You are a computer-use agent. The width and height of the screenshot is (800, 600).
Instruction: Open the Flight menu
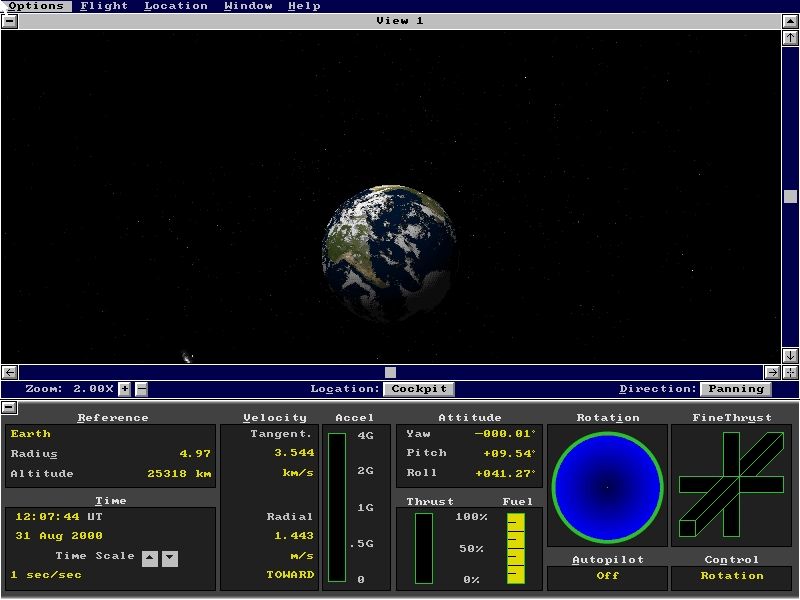click(x=105, y=5)
